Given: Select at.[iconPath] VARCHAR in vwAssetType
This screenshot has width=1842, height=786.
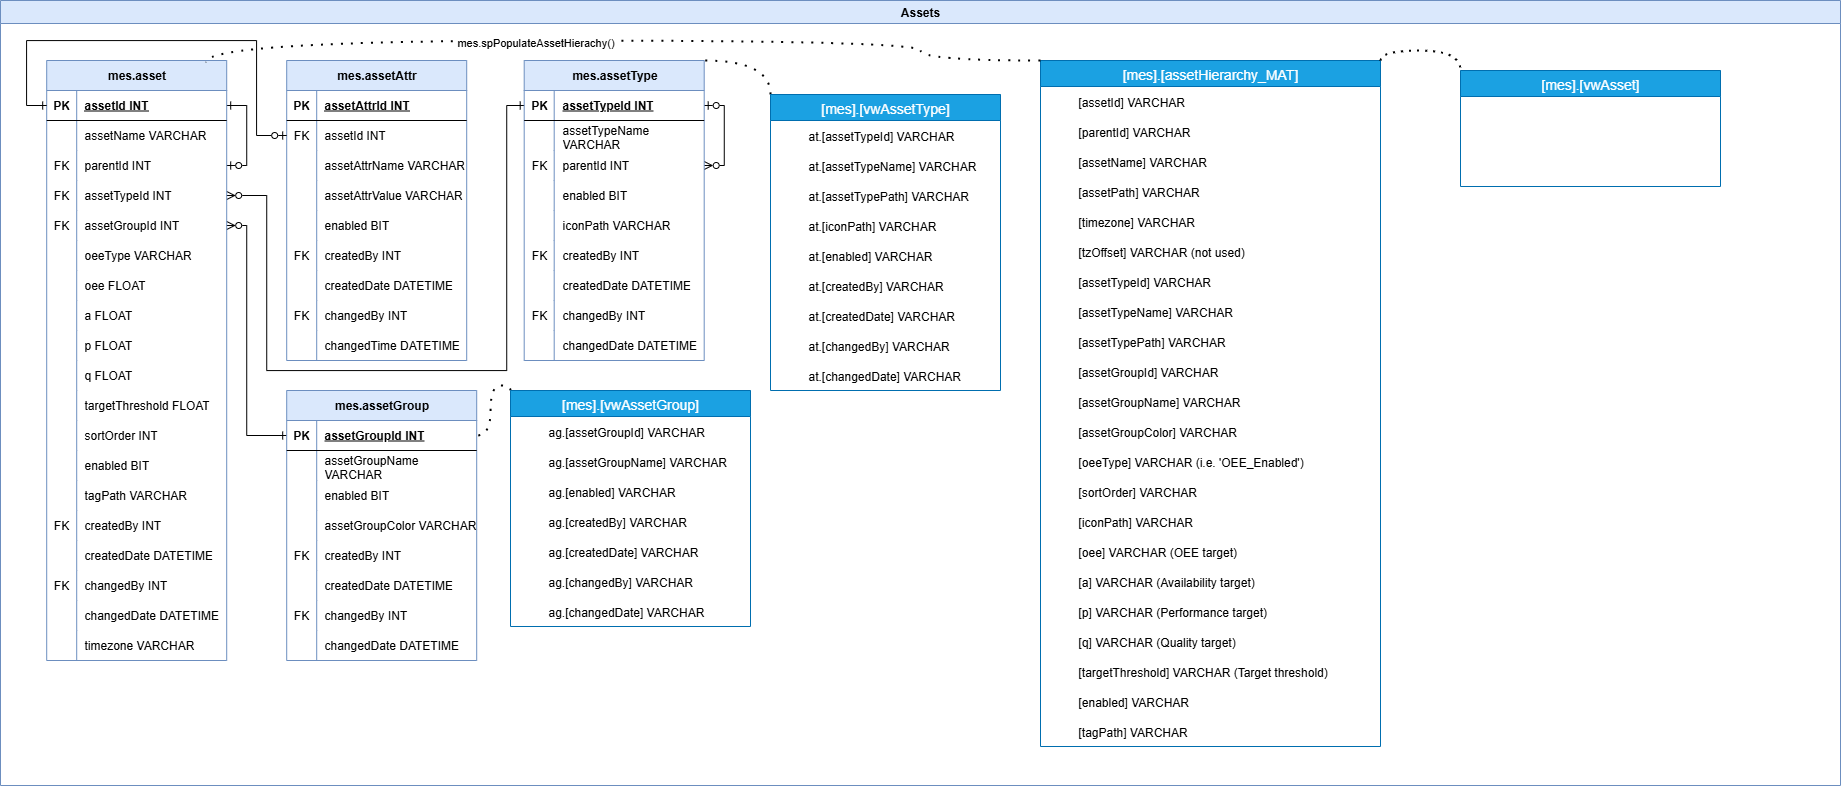Looking at the screenshot, I should coord(885,227).
